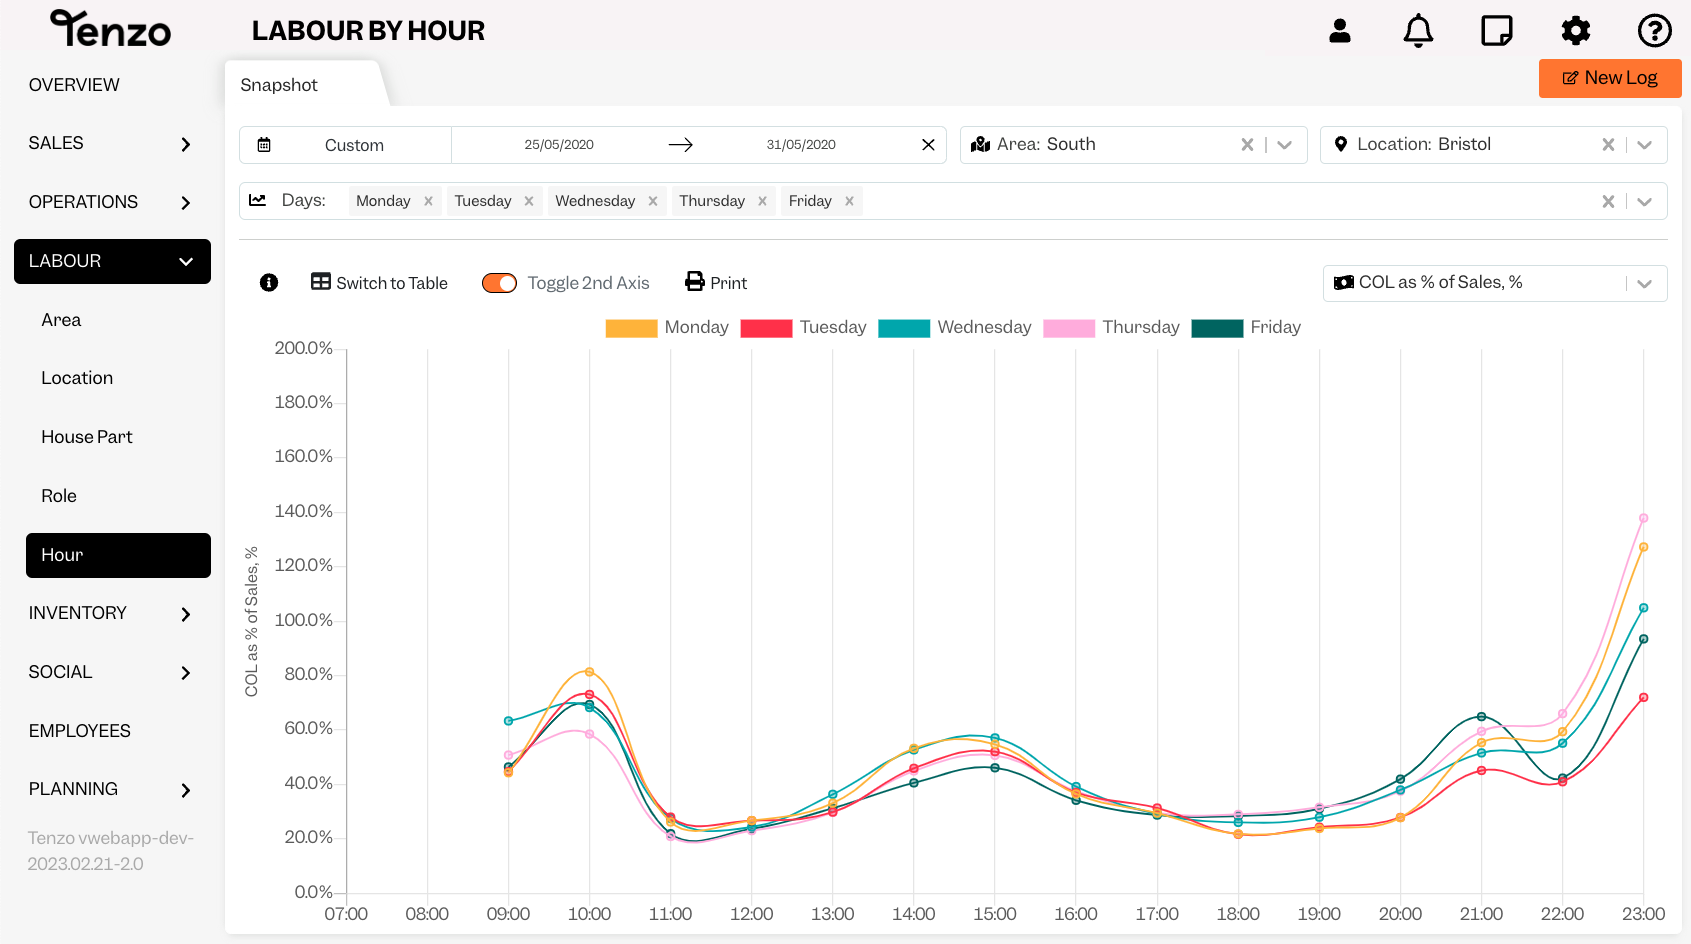This screenshot has width=1691, height=944.
Task: Clear the custom date range
Action: click(928, 145)
